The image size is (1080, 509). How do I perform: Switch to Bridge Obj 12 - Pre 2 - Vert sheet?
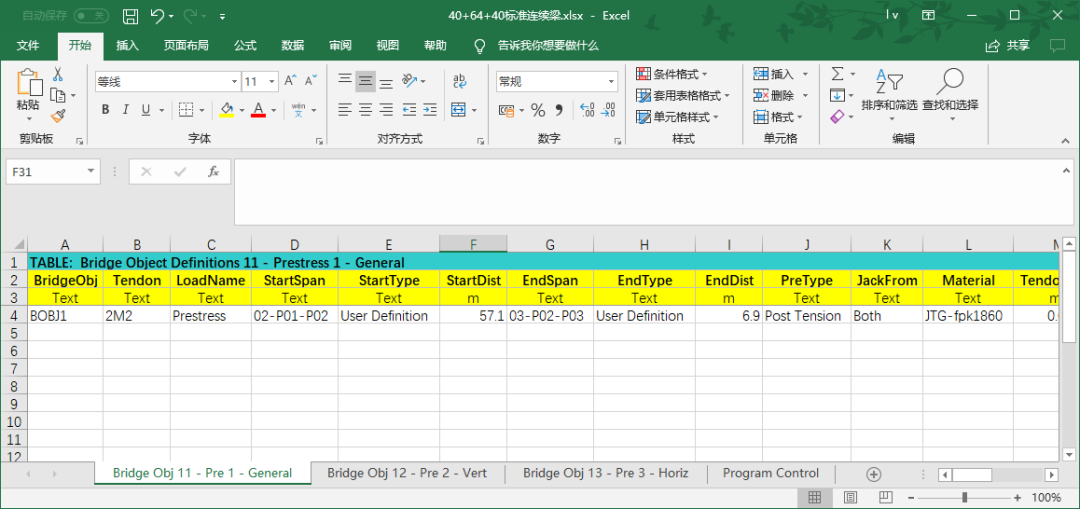pos(407,473)
